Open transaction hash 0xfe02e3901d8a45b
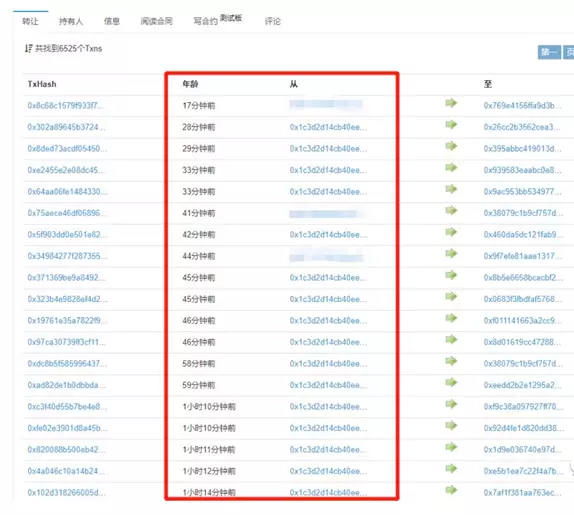574x515 pixels. tap(67, 428)
